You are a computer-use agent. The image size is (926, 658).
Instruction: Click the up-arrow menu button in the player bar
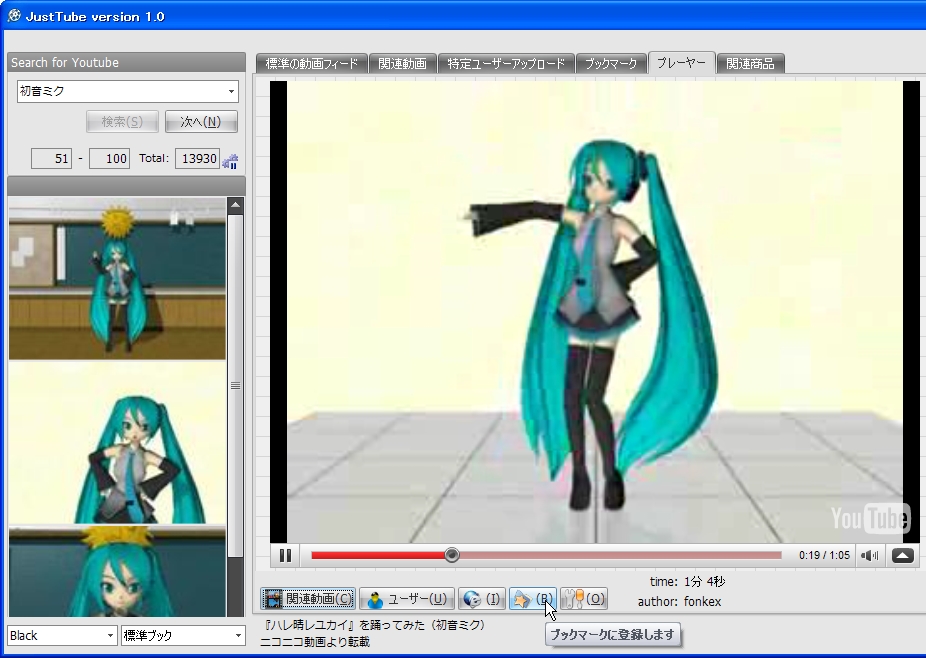point(902,555)
